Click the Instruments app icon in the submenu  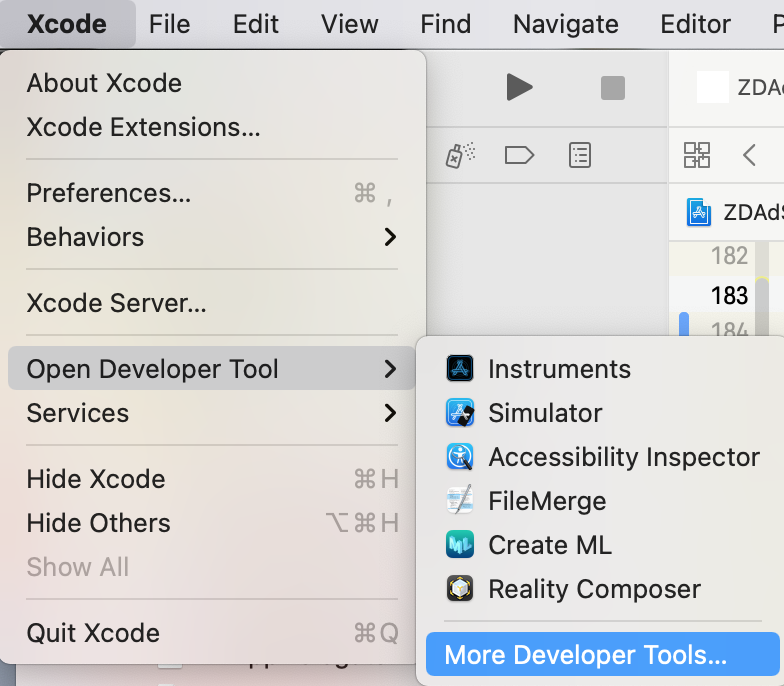[x=460, y=368]
